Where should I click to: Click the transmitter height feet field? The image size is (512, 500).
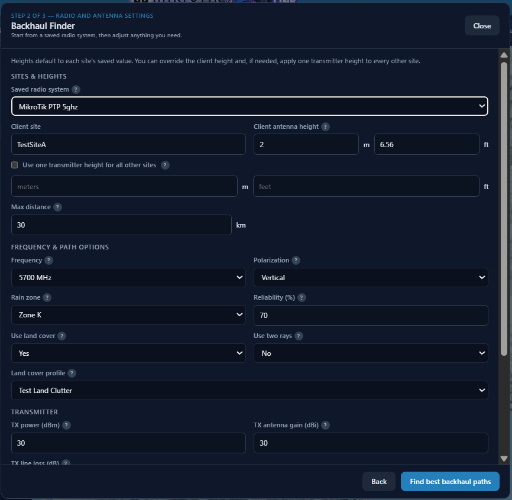point(366,186)
